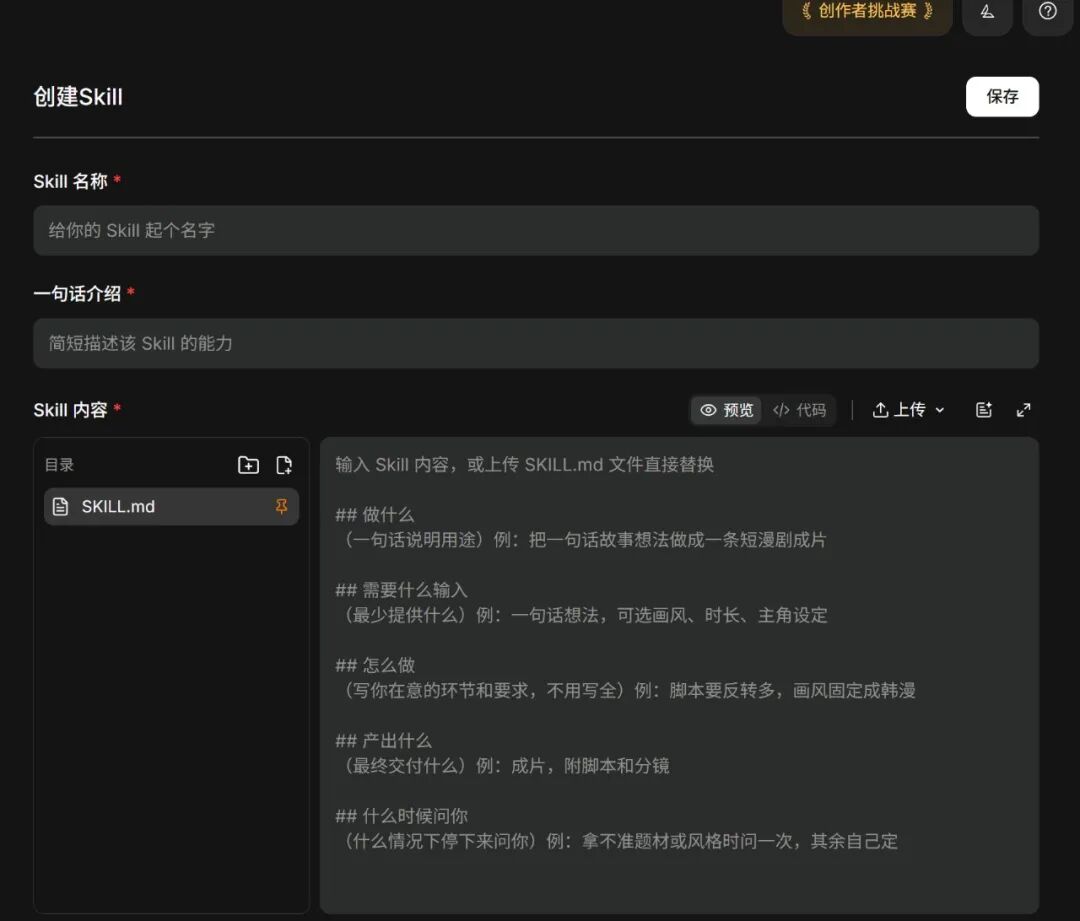Select the SKILL.md file
The width and height of the screenshot is (1080, 921).
pos(172,506)
